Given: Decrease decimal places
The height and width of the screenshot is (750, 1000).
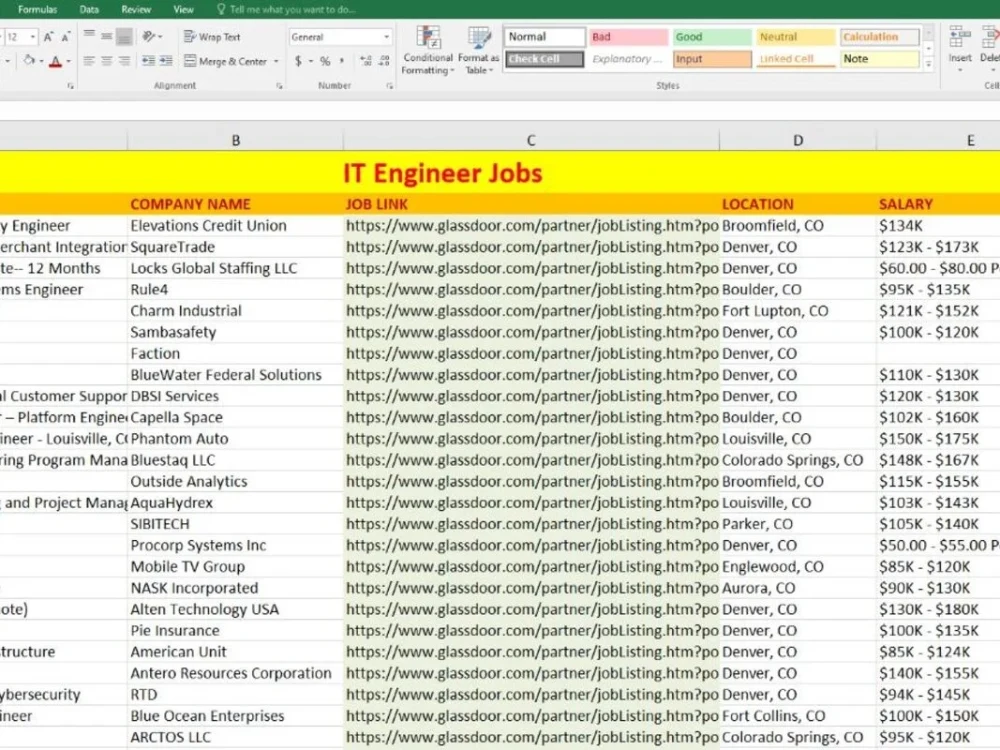Looking at the screenshot, I should tap(384, 61).
